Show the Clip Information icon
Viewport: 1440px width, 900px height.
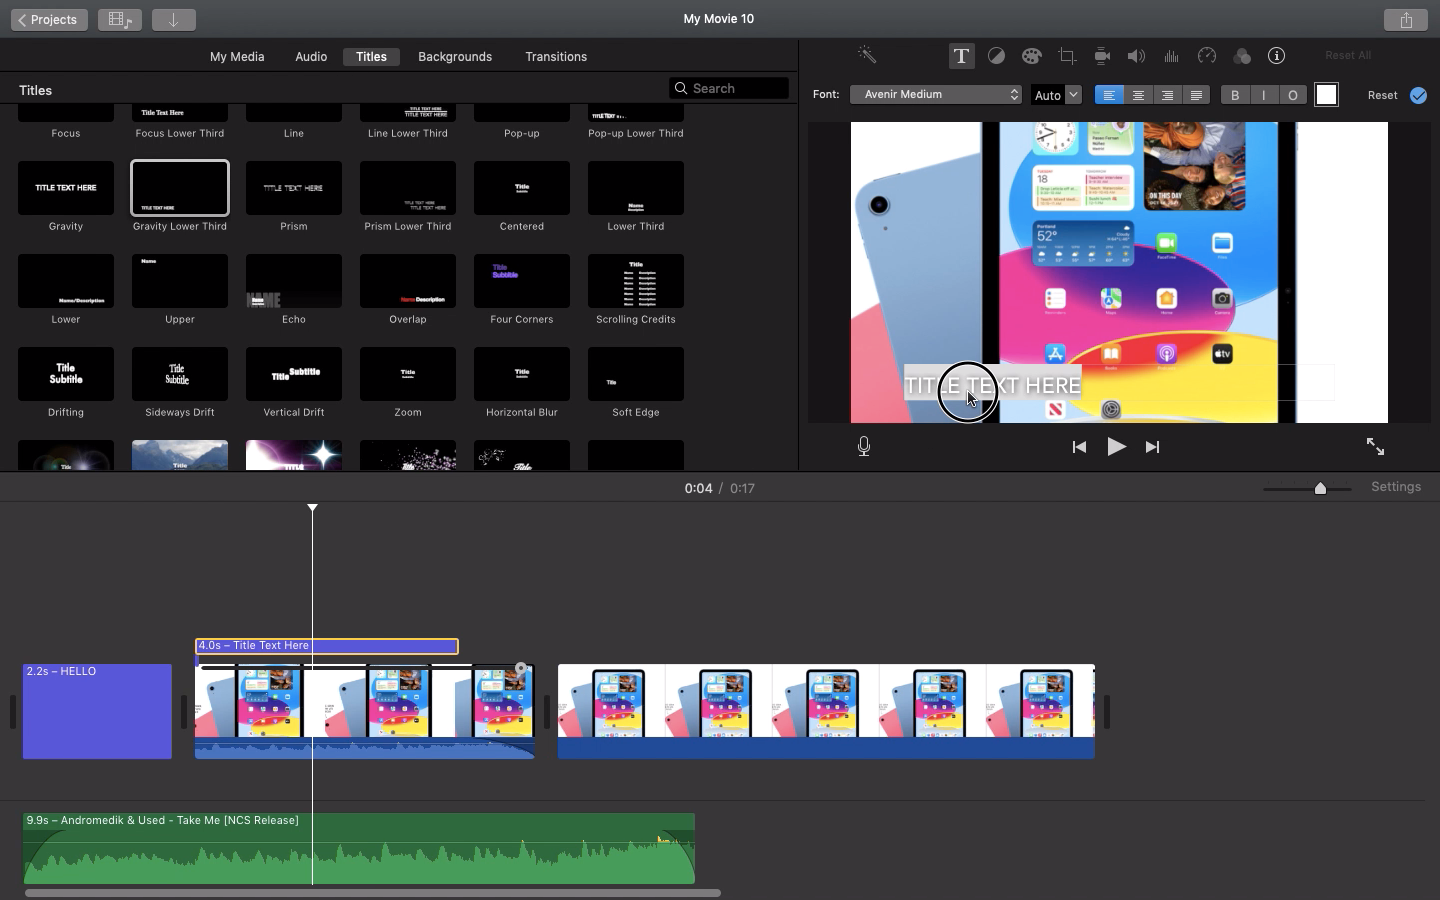click(1277, 56)
